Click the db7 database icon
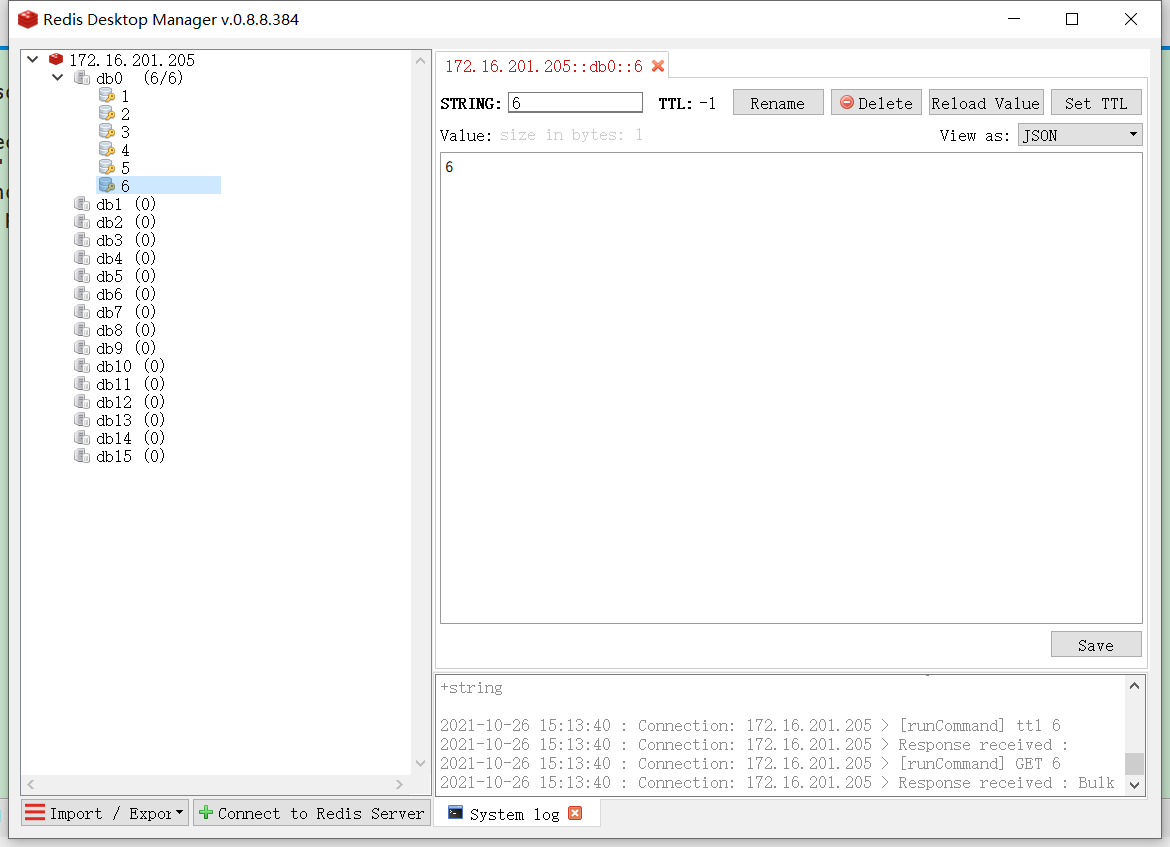Screen dimensions: 1170x847 (82, 312)
